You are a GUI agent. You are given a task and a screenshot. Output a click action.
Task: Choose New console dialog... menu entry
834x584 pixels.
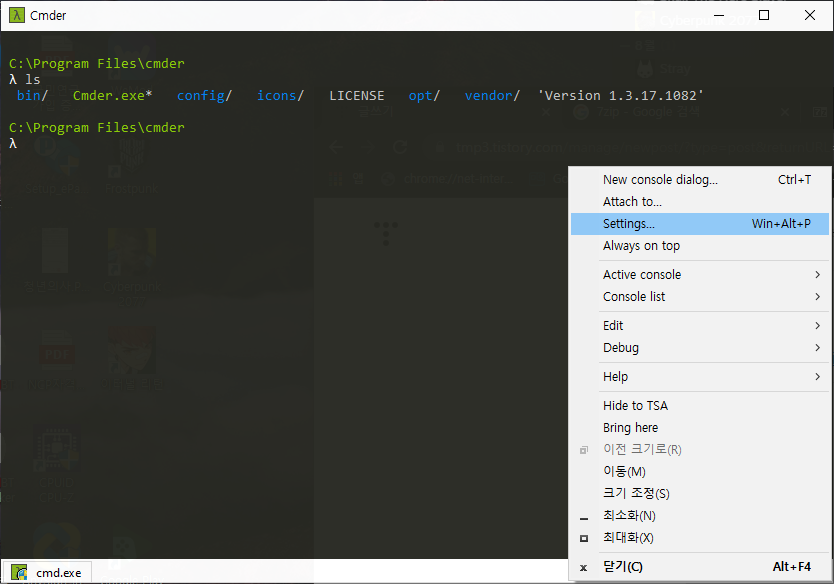tap(699, 180)
